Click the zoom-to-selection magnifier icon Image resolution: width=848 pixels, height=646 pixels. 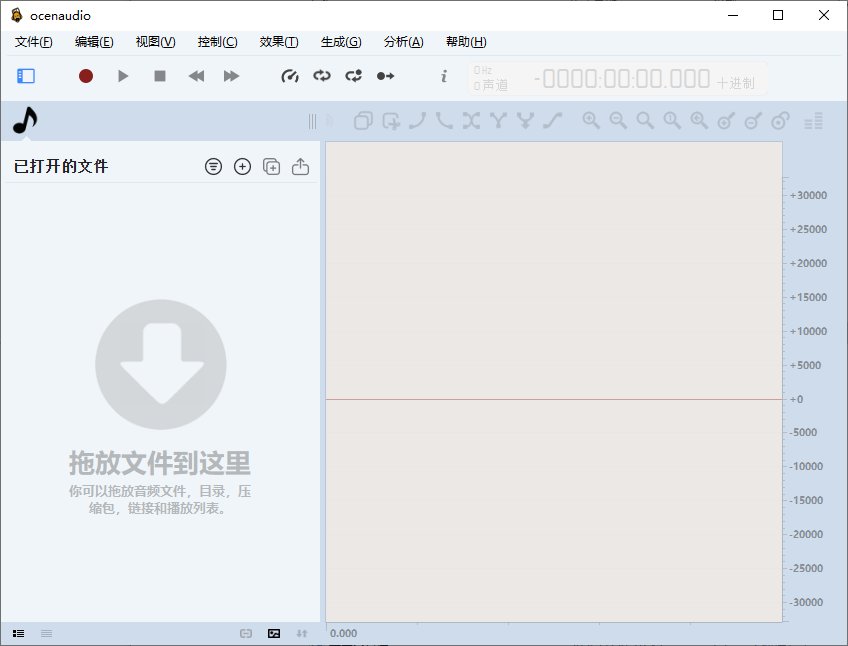click(699, 121)
